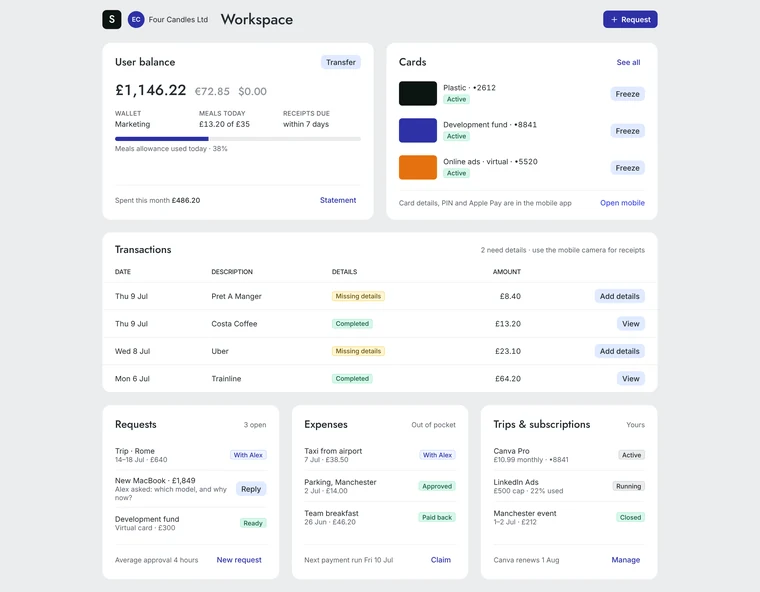The height and width of the screenshot is (592, 760).
Task: Click the DATE column header
Action: coord(123,272)
